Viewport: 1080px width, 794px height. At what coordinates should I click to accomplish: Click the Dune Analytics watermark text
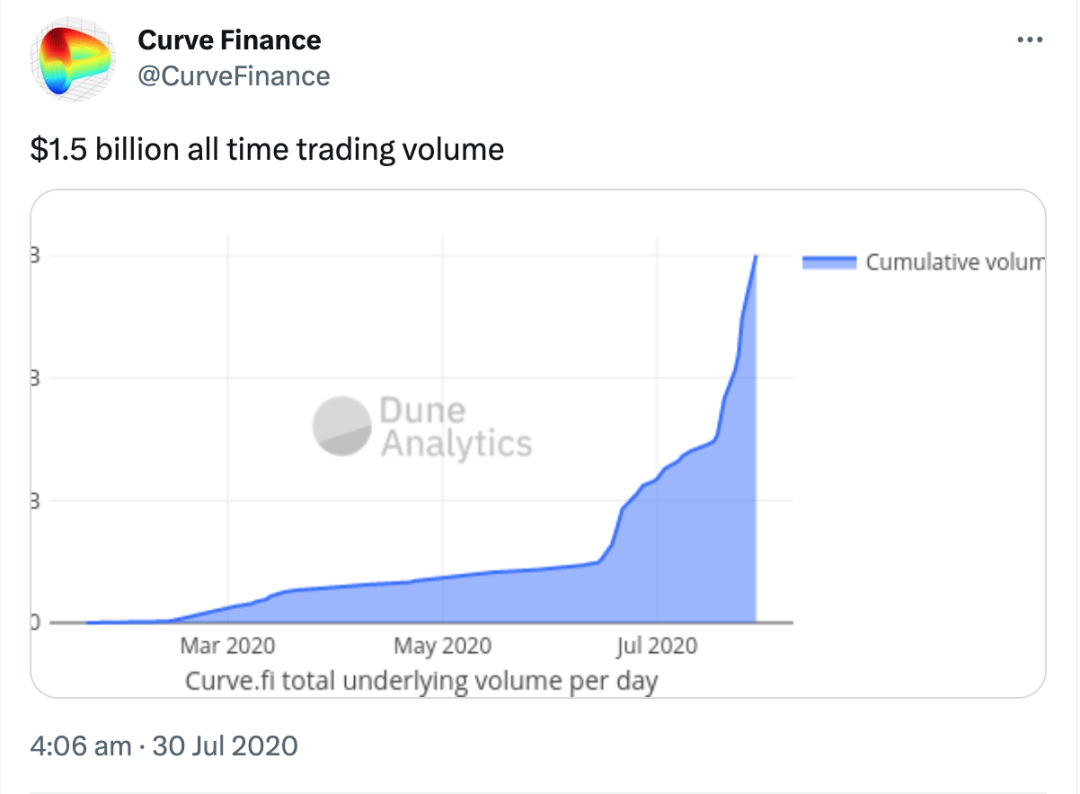coord(455,427)
